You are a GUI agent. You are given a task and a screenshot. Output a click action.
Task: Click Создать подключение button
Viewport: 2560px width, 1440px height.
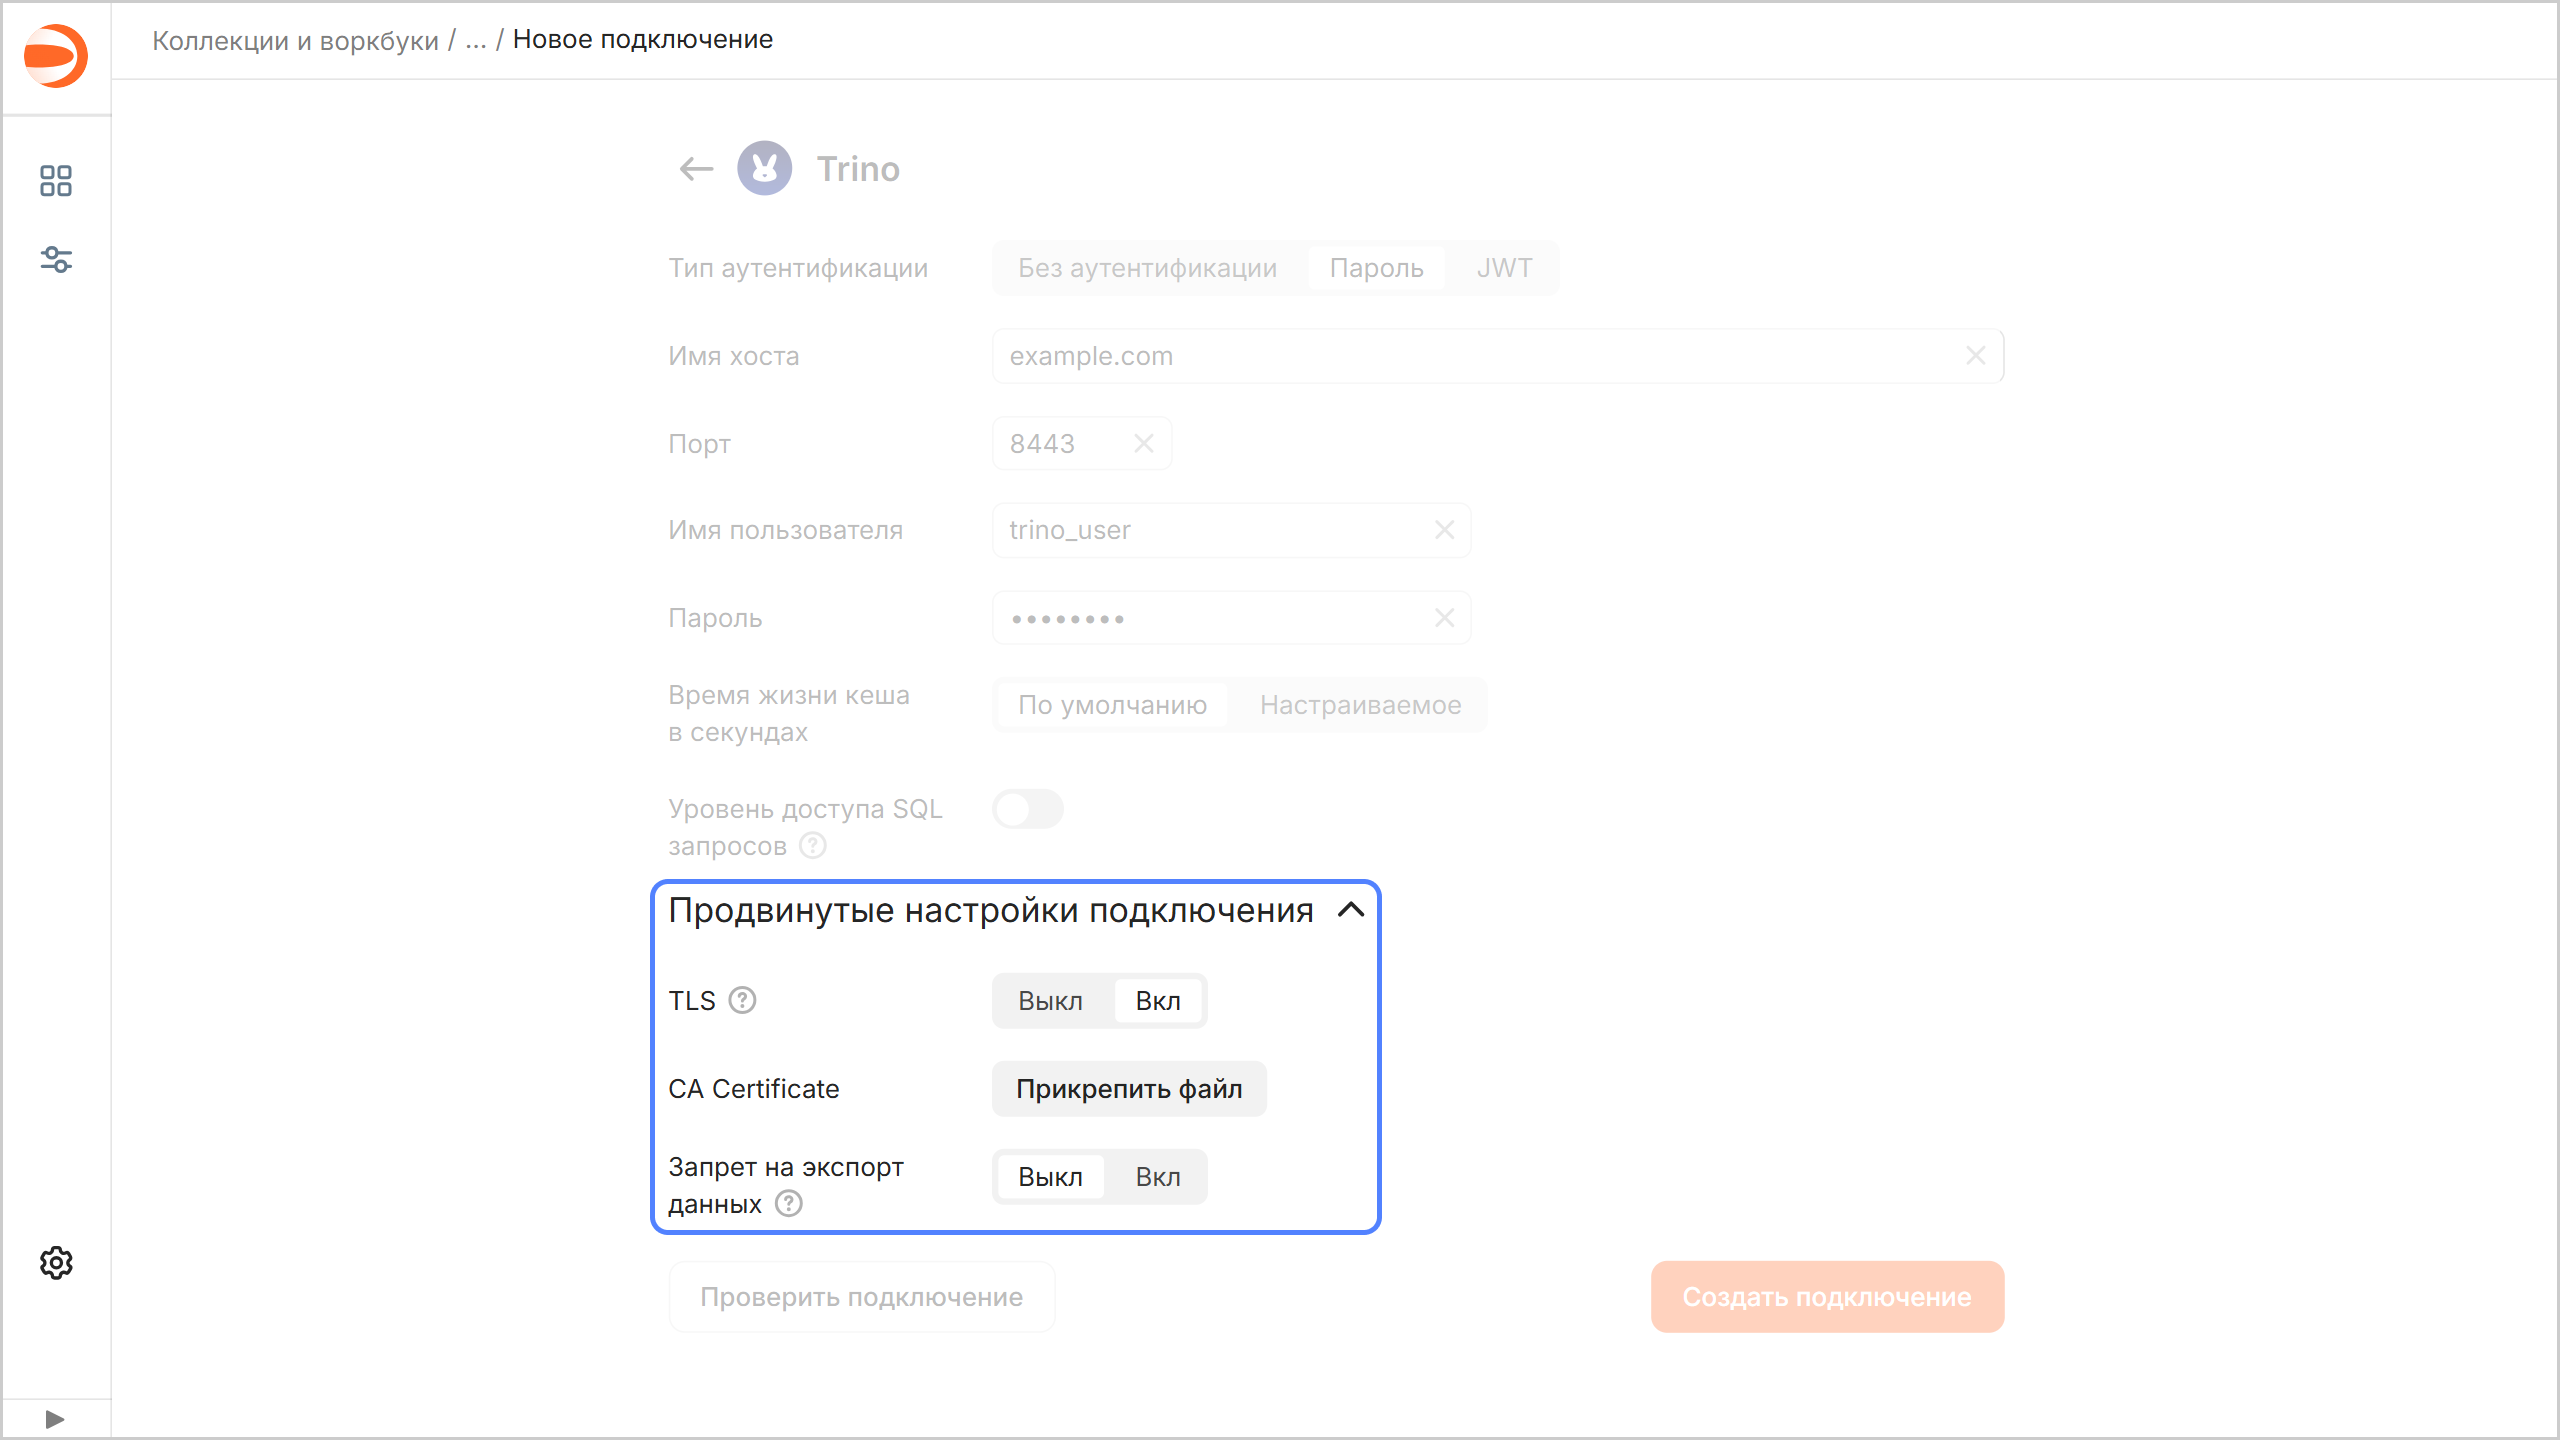pos(1826,1297)
